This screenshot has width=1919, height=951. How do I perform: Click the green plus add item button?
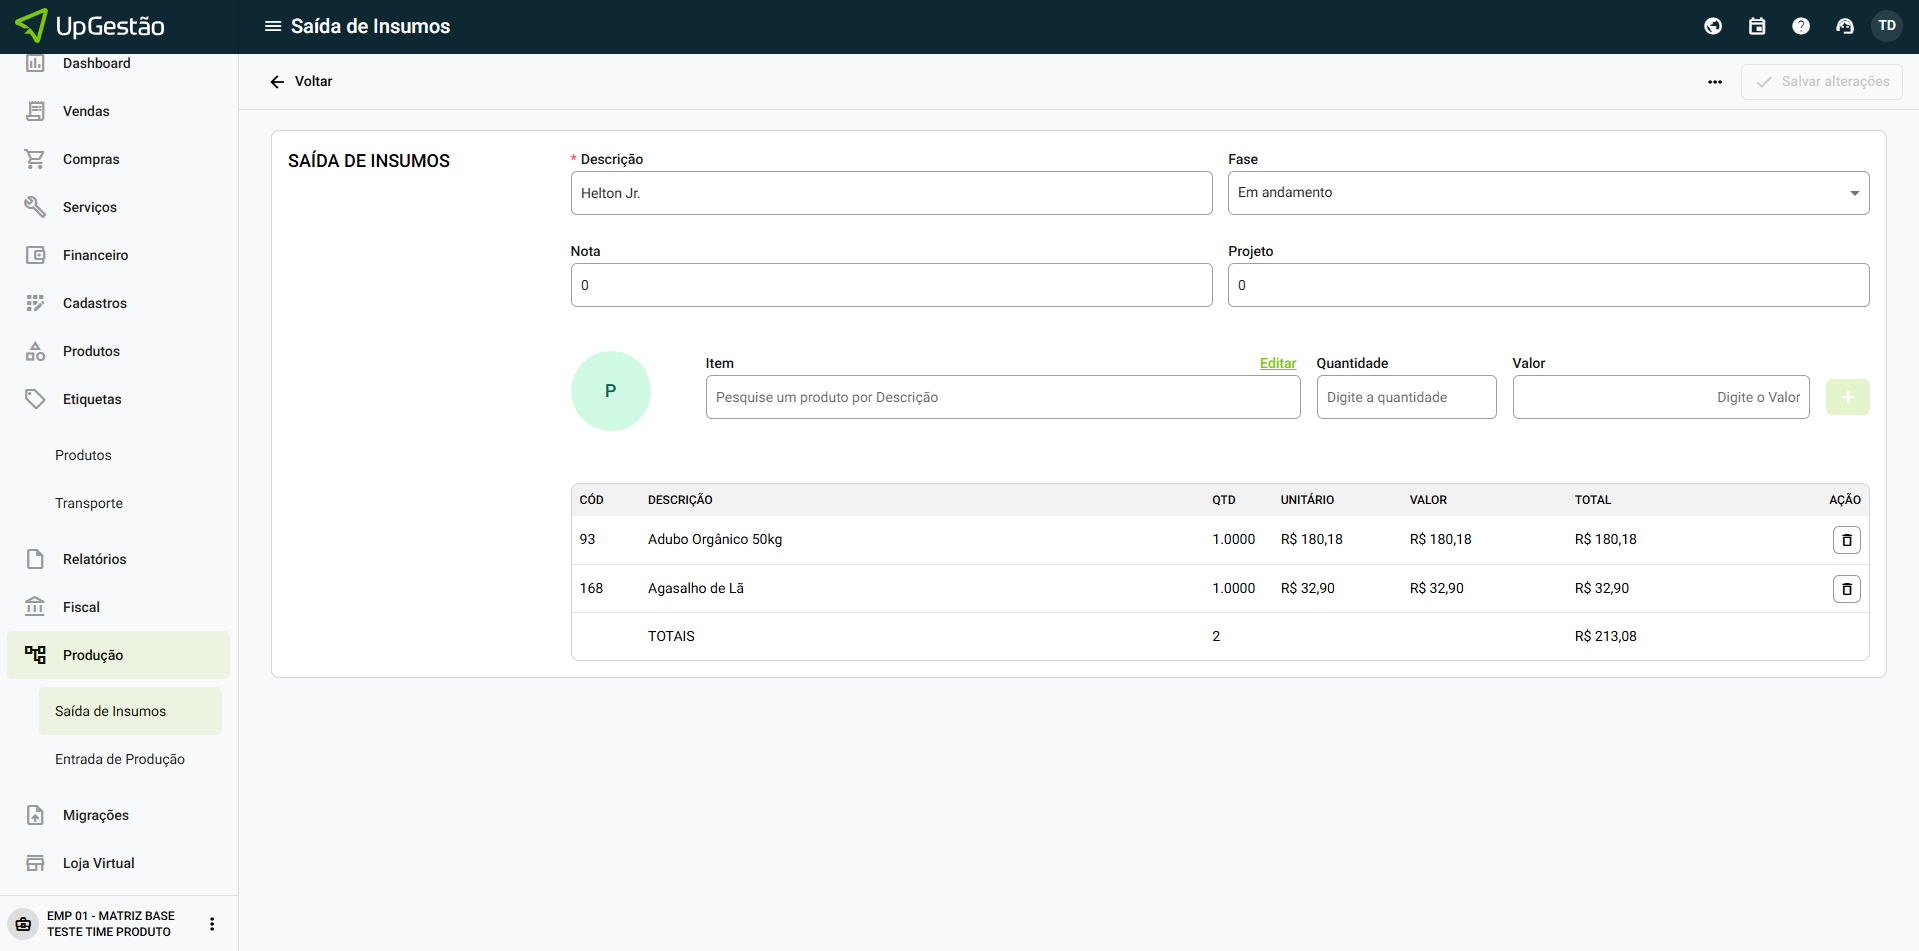click(1847, 397)
